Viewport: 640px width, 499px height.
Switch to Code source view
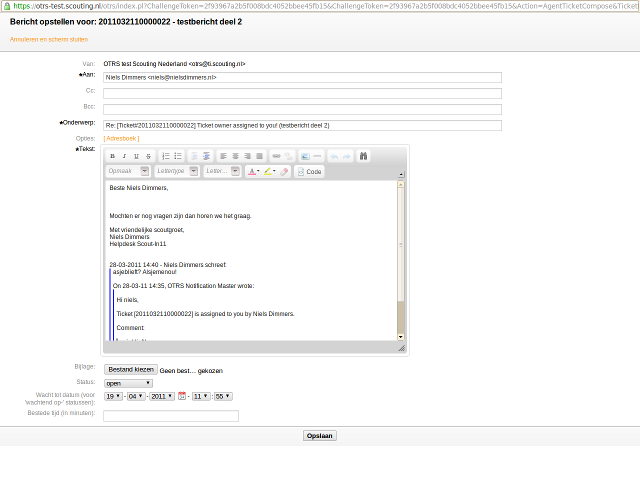coord(309,171)
